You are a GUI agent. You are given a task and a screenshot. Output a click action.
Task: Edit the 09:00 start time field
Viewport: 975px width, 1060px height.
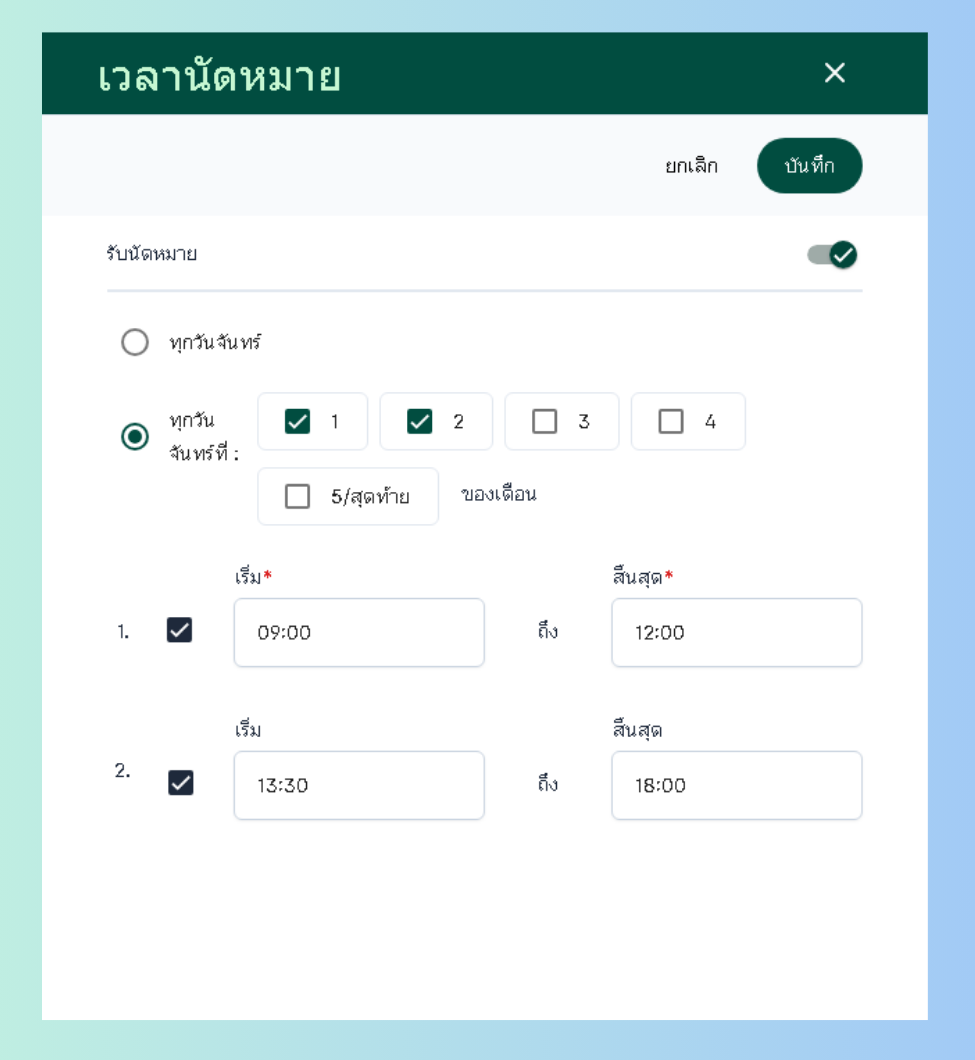(x=359, y=633)
